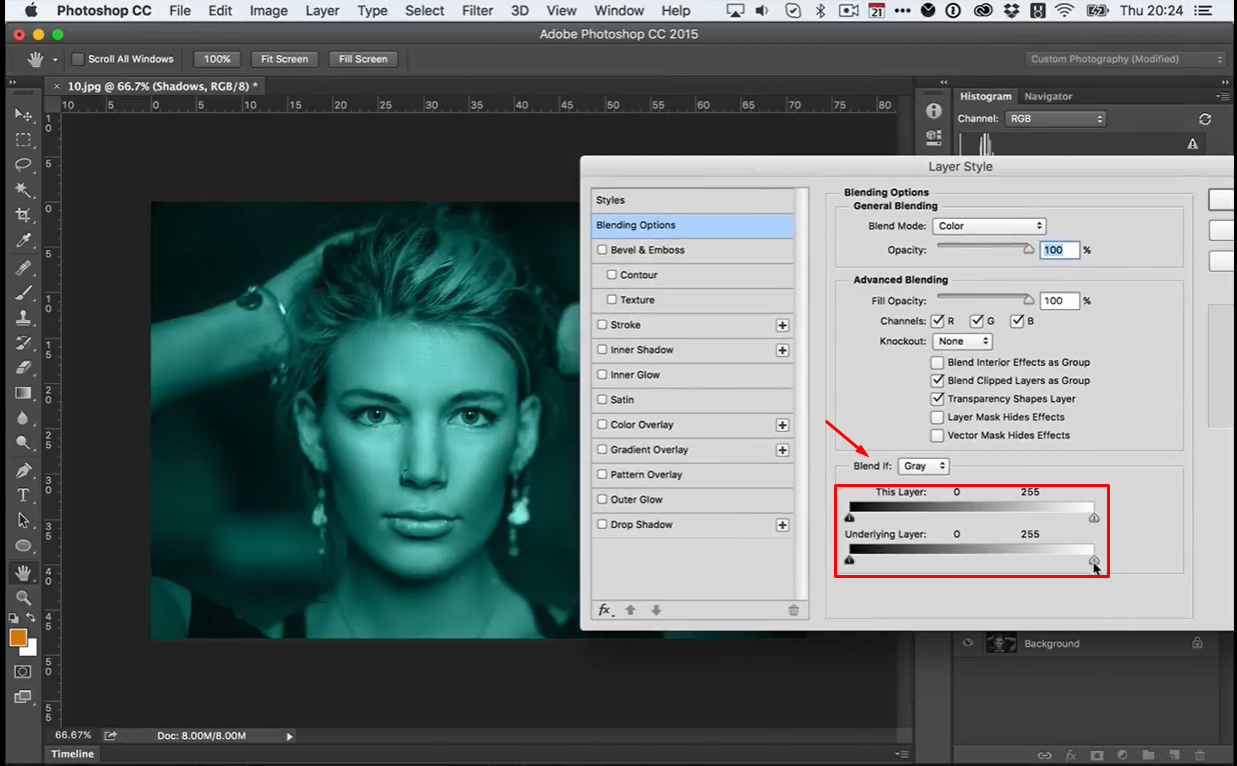Open the Knockout dropdown

pyautogui.click(x=961, y=341)
